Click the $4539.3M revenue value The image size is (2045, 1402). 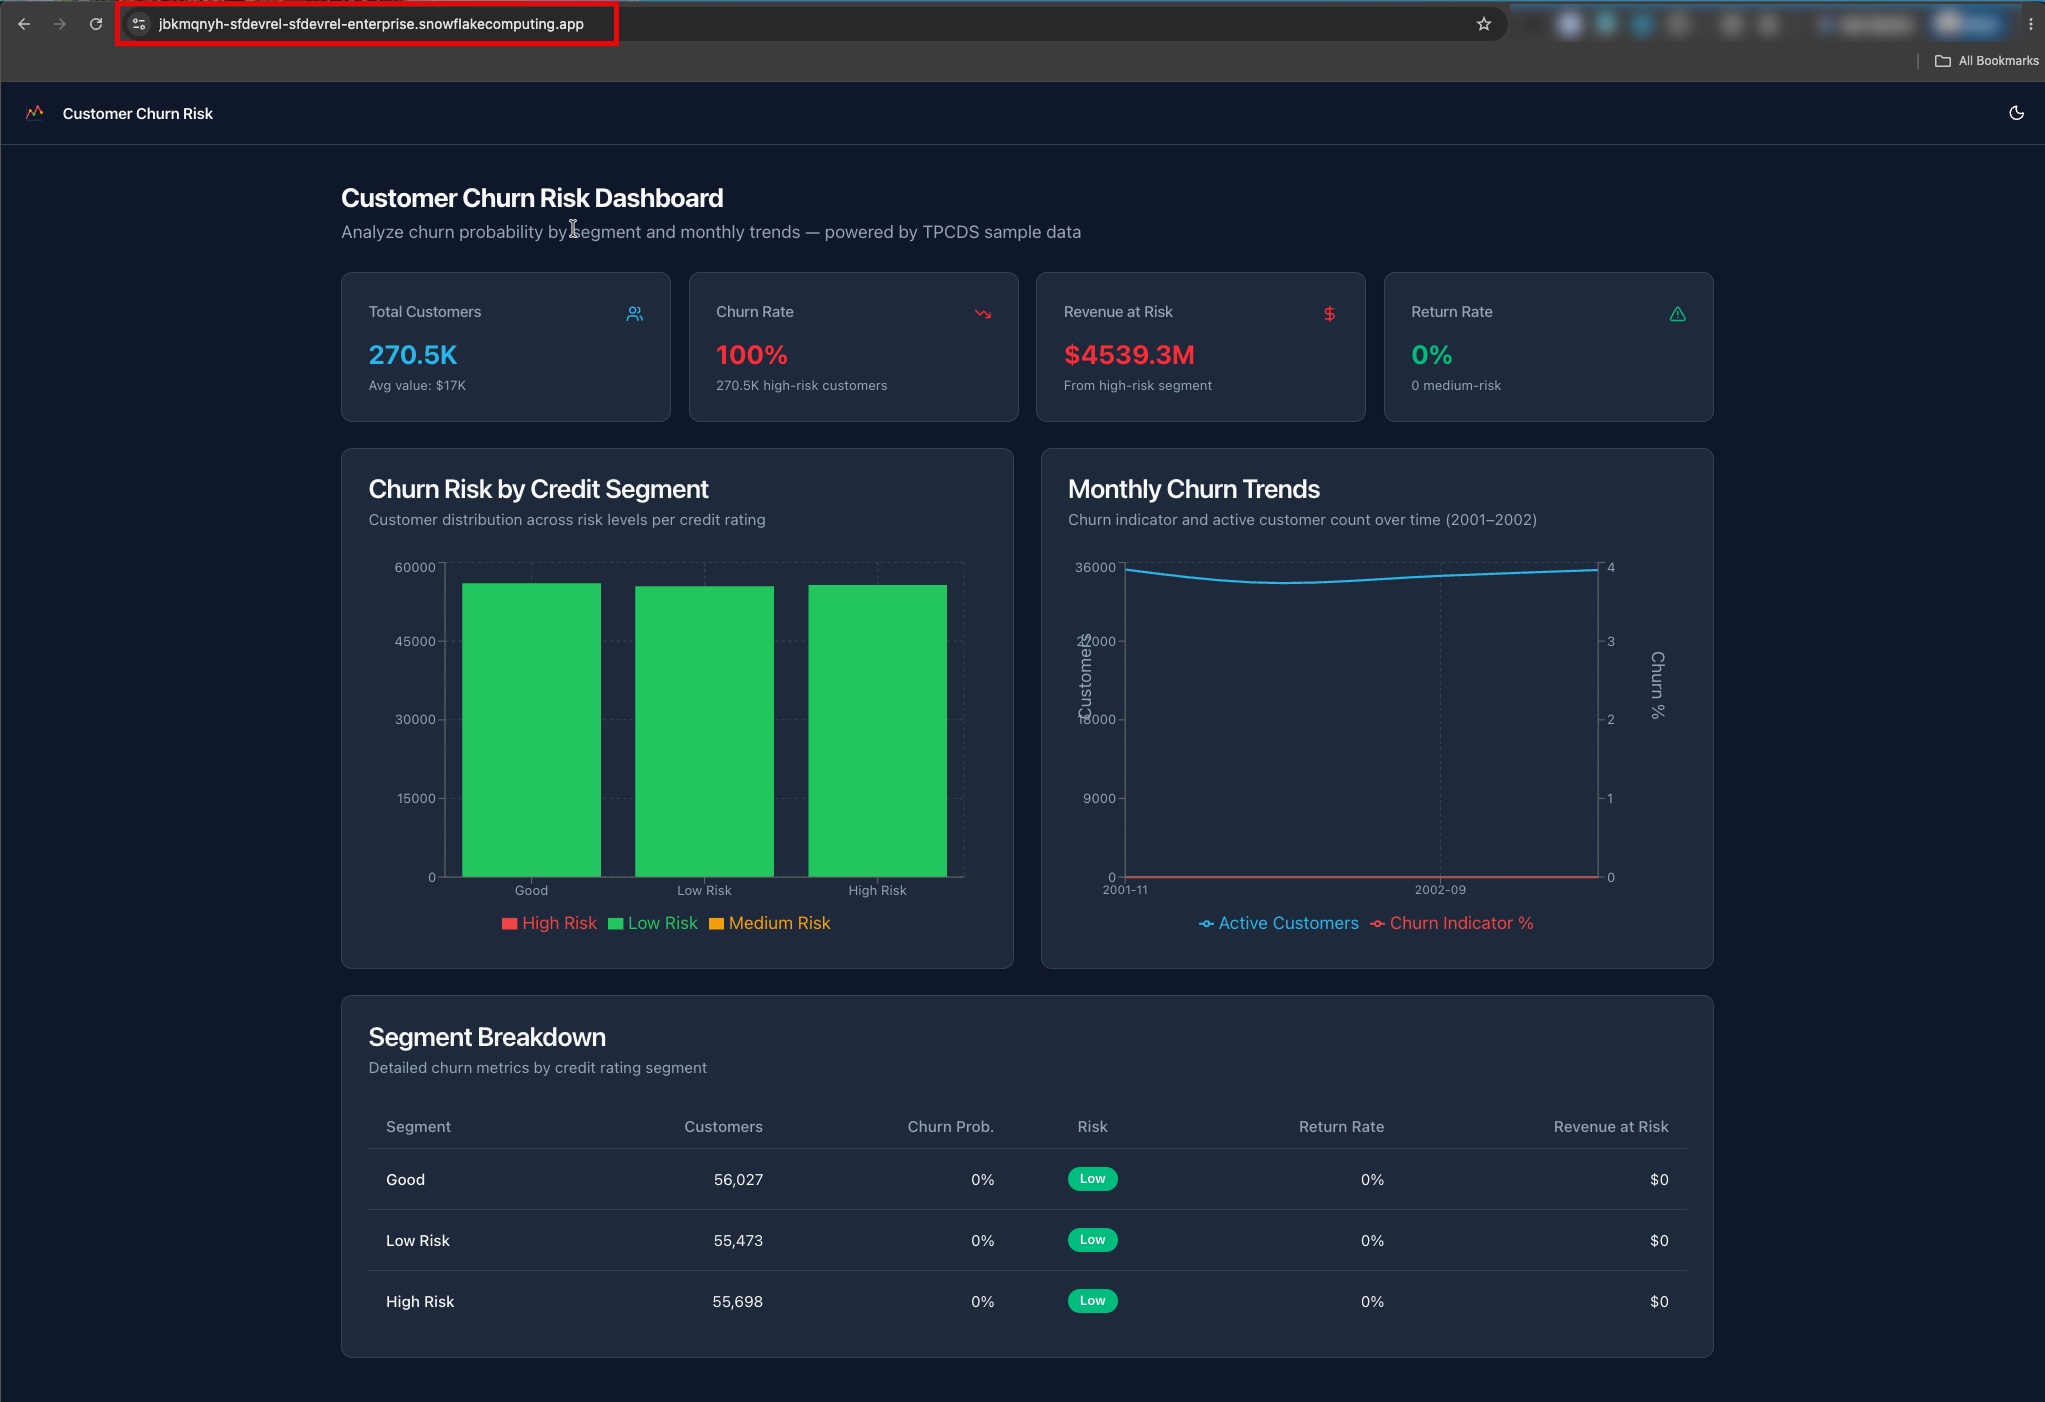click(x=1129, y=355)
